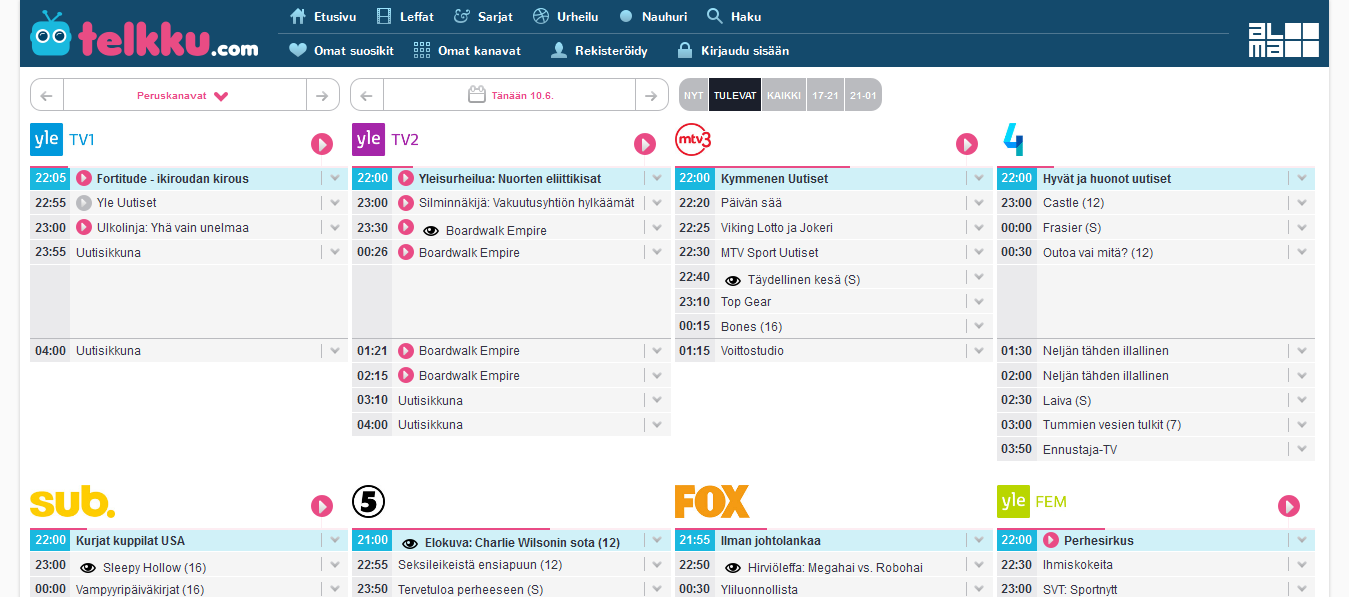
Task: Click the play button beside the FEM channel
Action: (x=1289, y=507)
